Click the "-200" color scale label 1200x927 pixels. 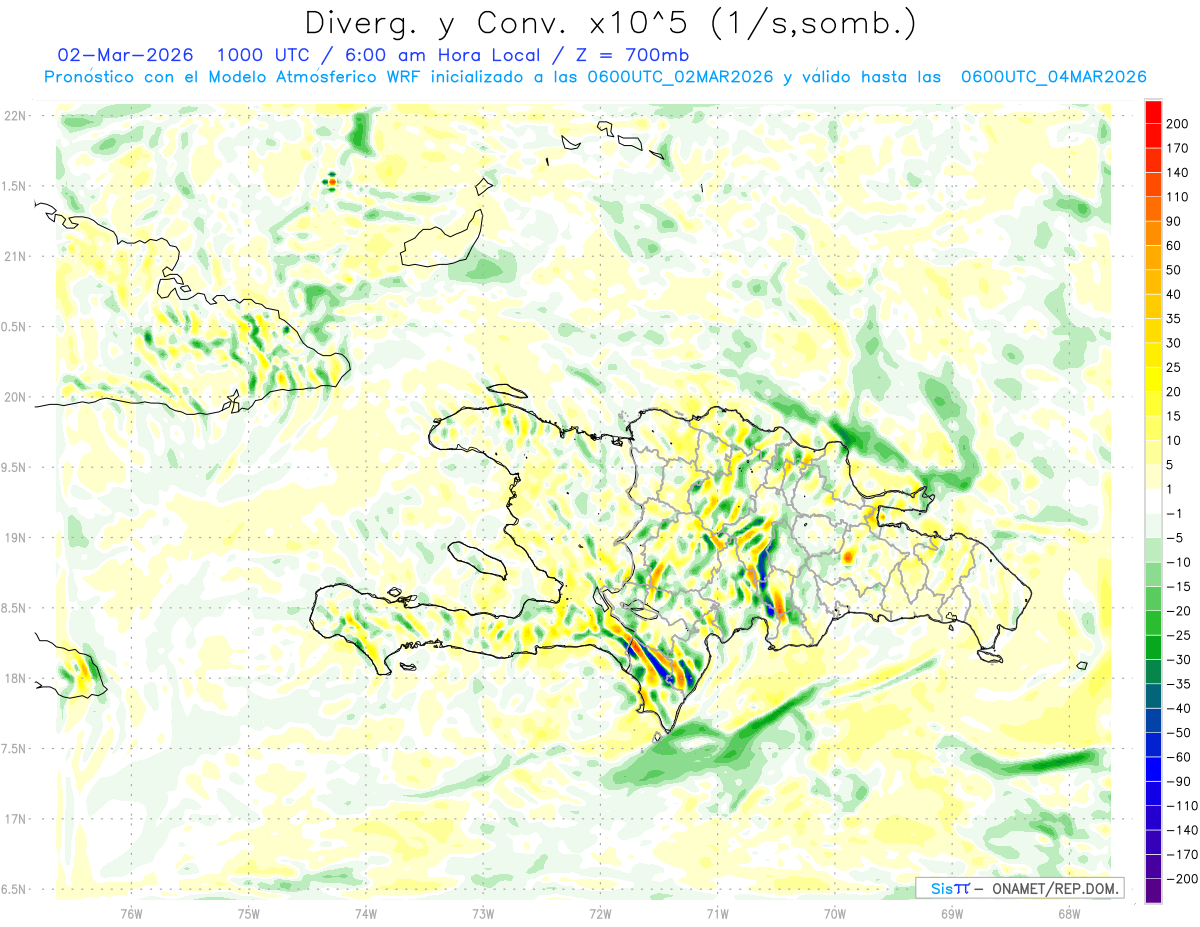pyautogui.click(x=1181, y=880)
